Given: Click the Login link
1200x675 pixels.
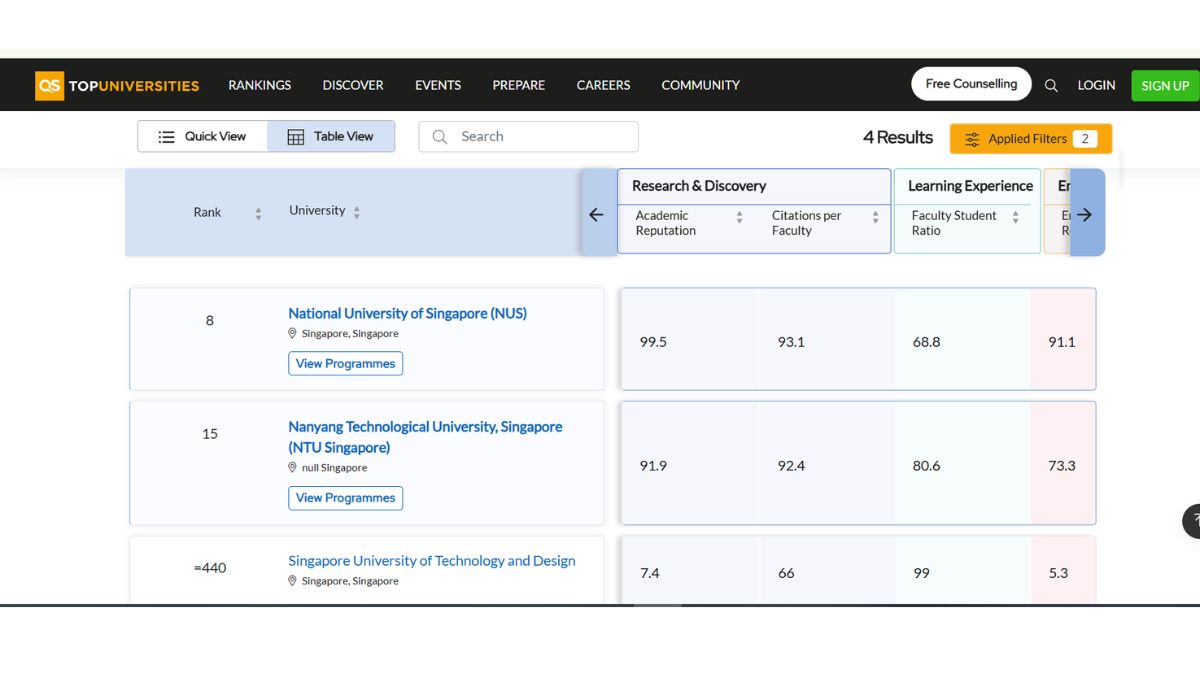Looking at the screenshot, I should pos(1096,85).
